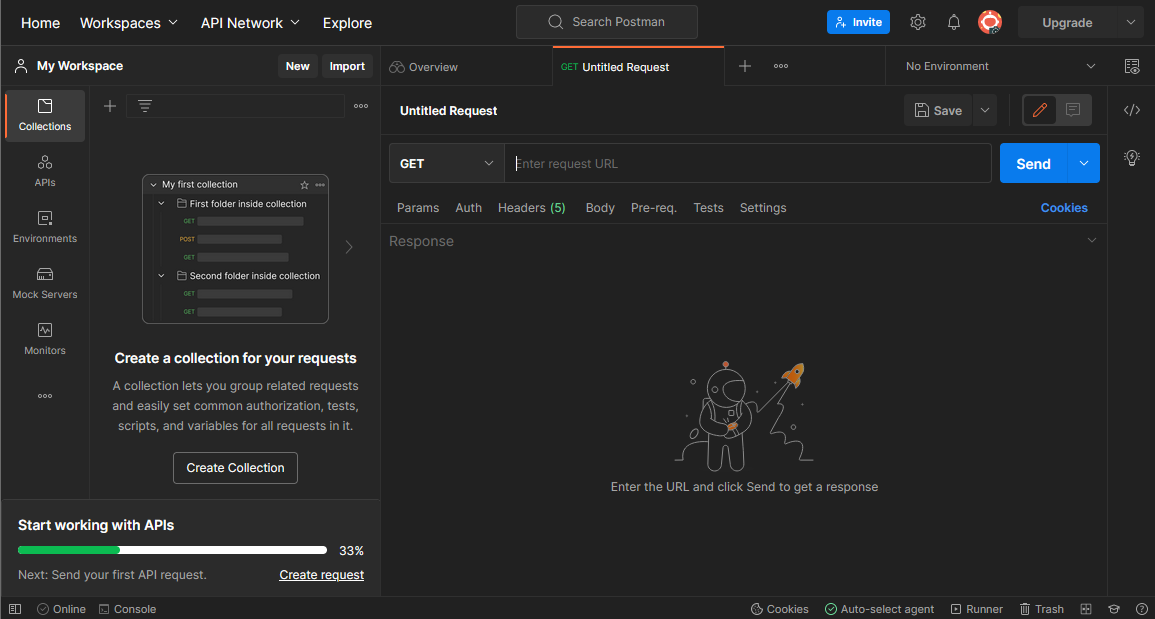The height and width of the screenshot is (619, 1155).
Task: Open the code snippet panel icon
Action: [x=1132, y=110]
